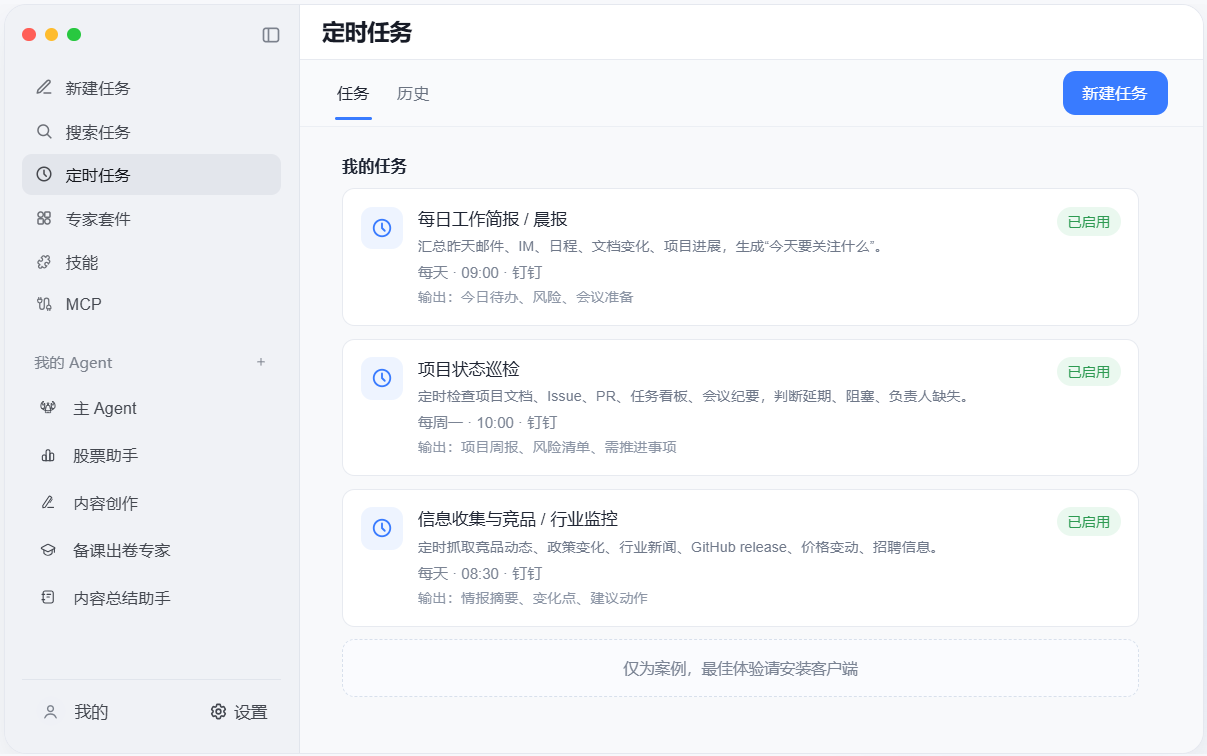Click description starting 定时检查项目文档
This screenshot has width=1207, height=756.
694,396
